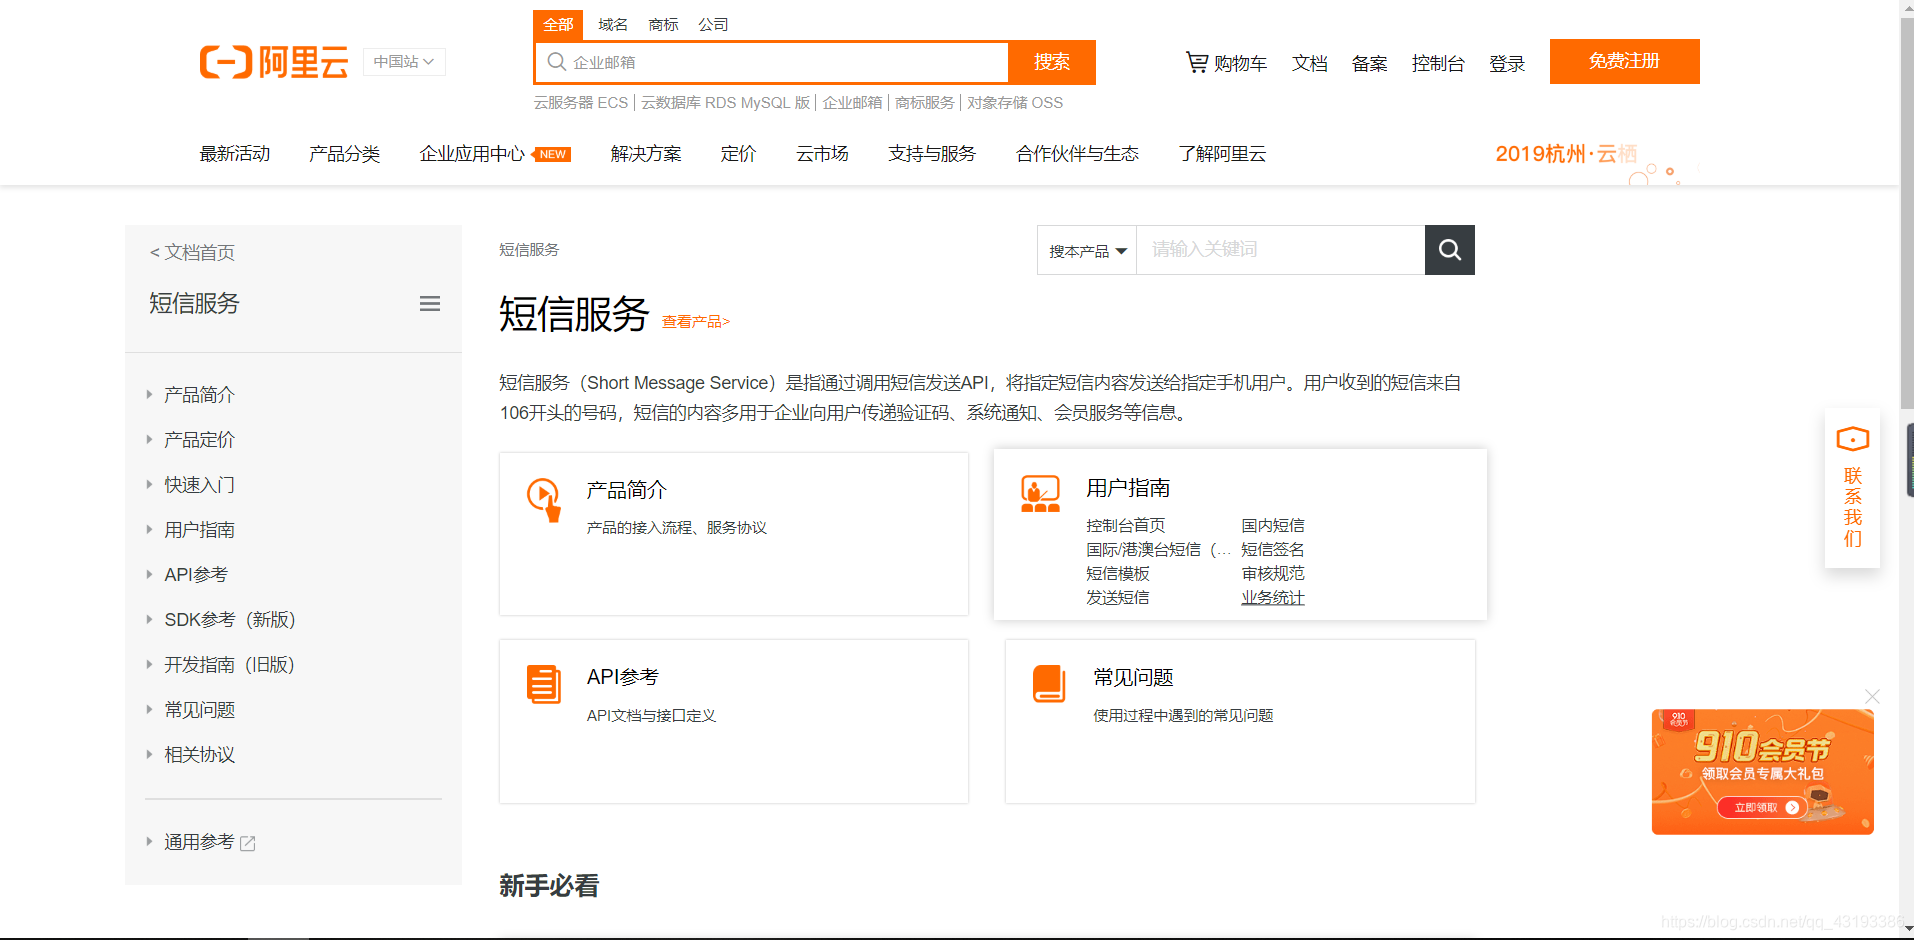Click the API参考 document icon

point(544,684)
